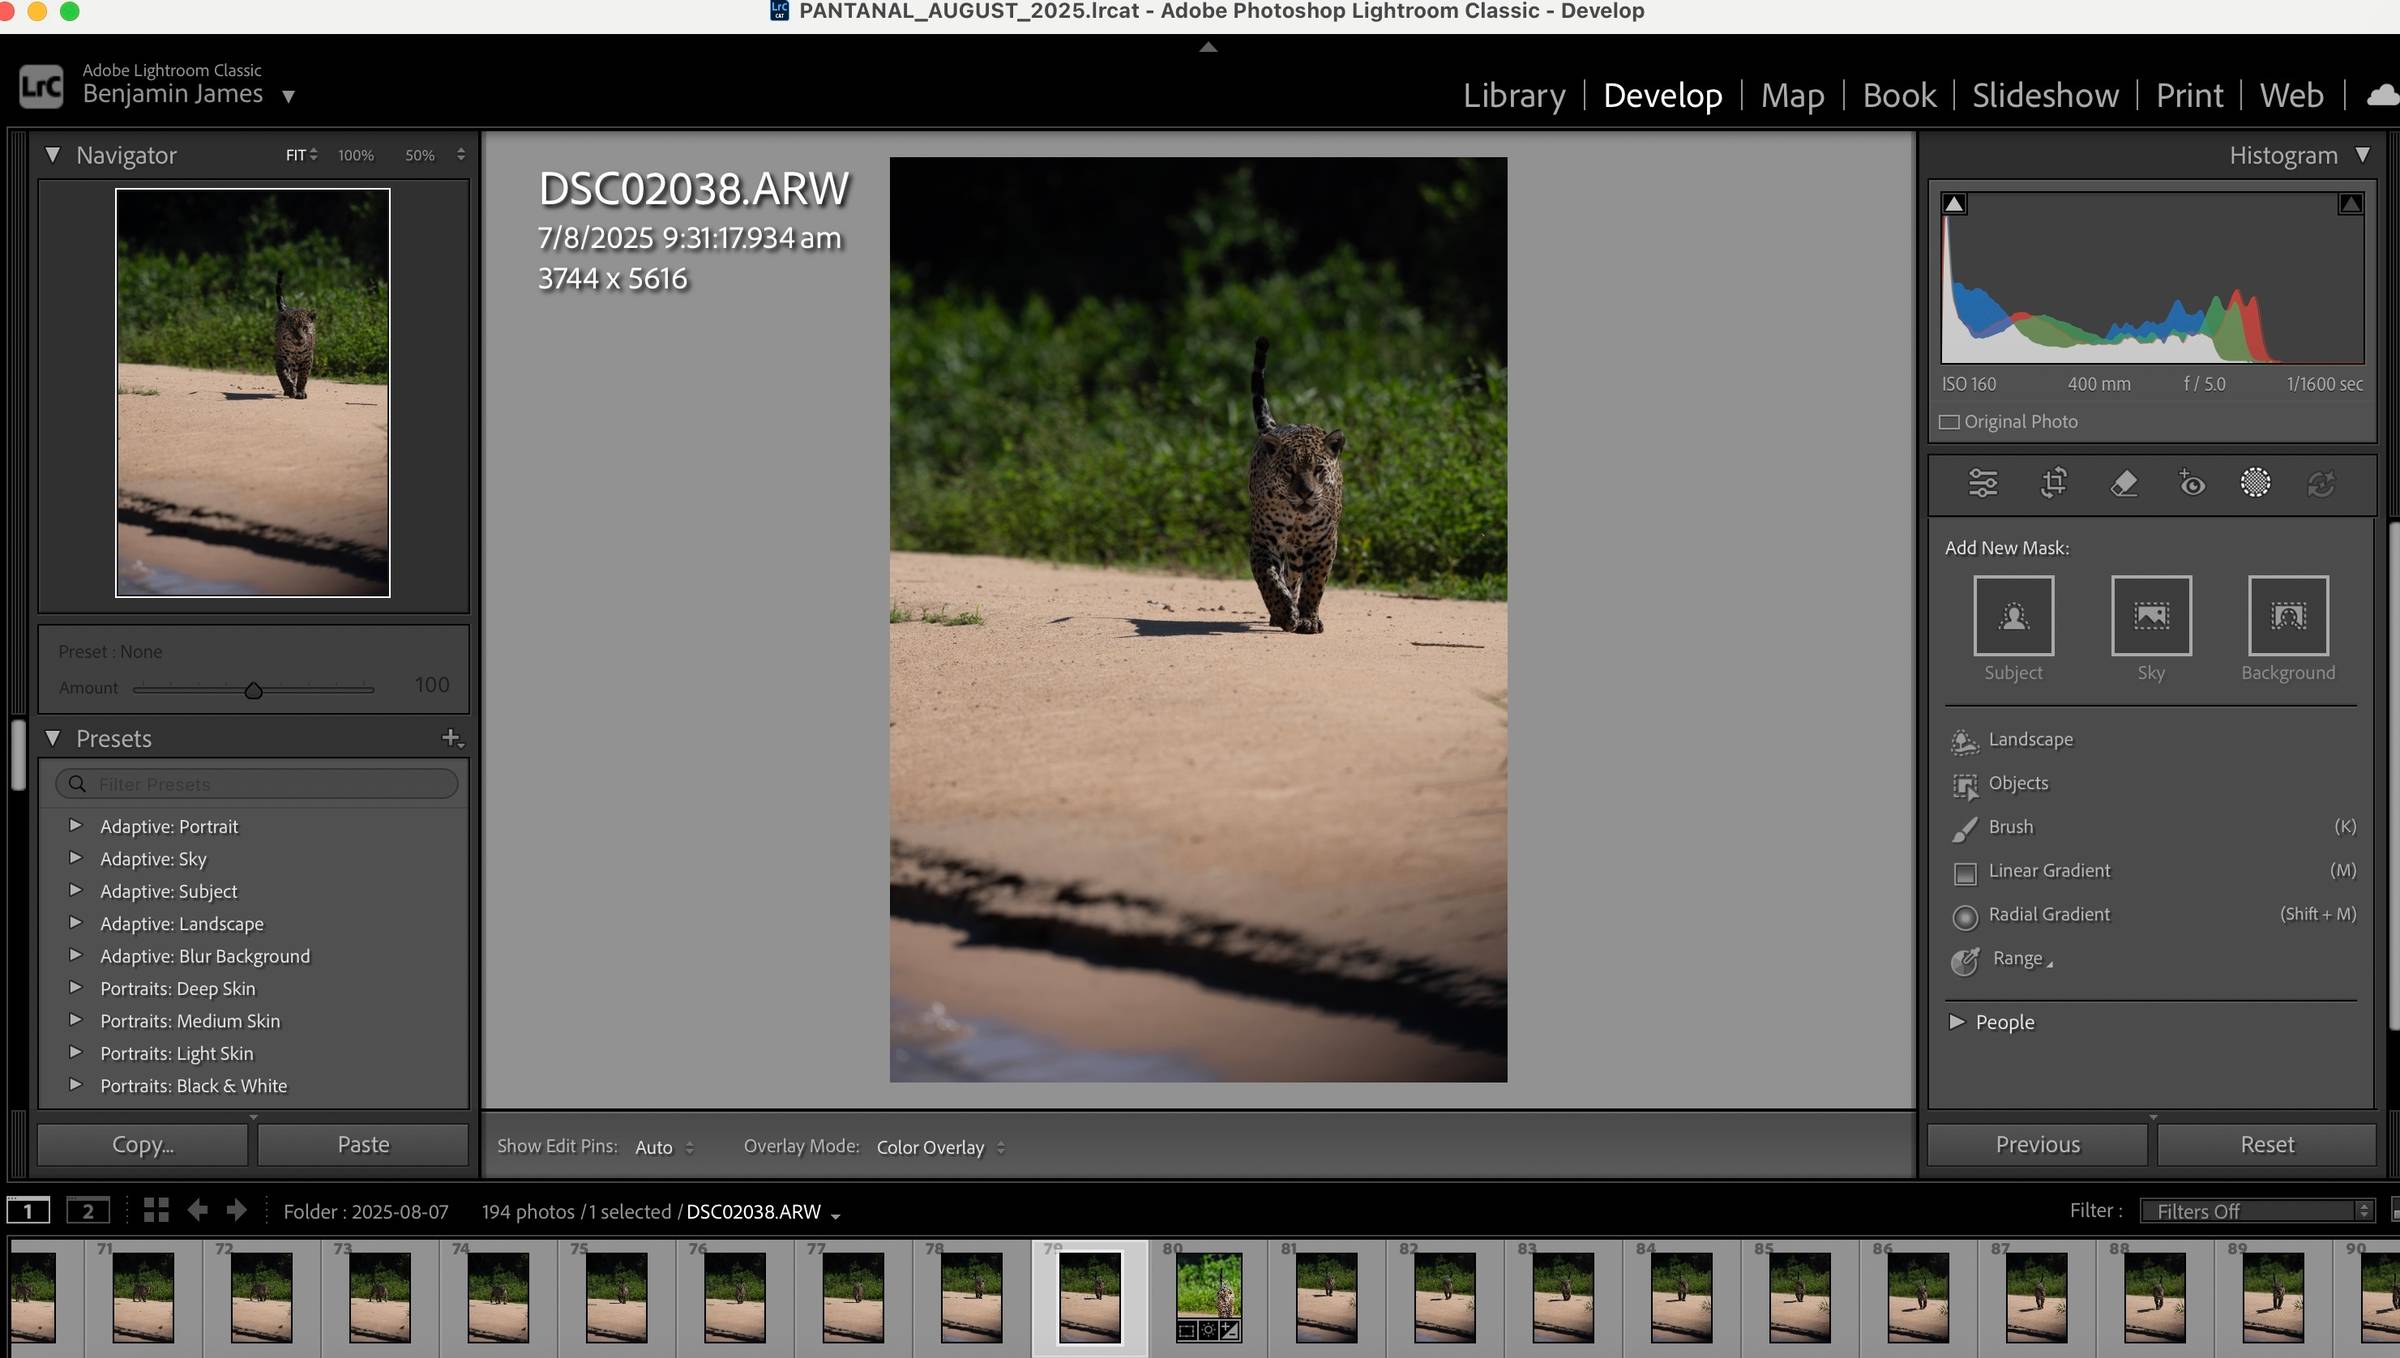Screen dimensions: 2400x1358
Task: Toggle highlight clipping indicator in histogram
Action: pyautogui.click(x=2350, y=204)
